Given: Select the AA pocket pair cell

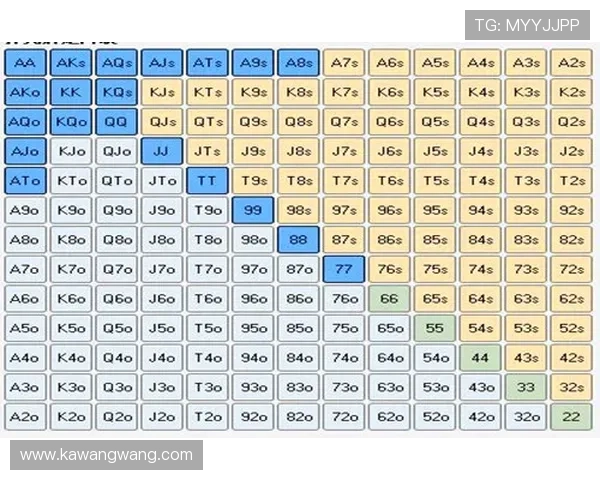Looking at the screenshot, I should coord(24,63).
